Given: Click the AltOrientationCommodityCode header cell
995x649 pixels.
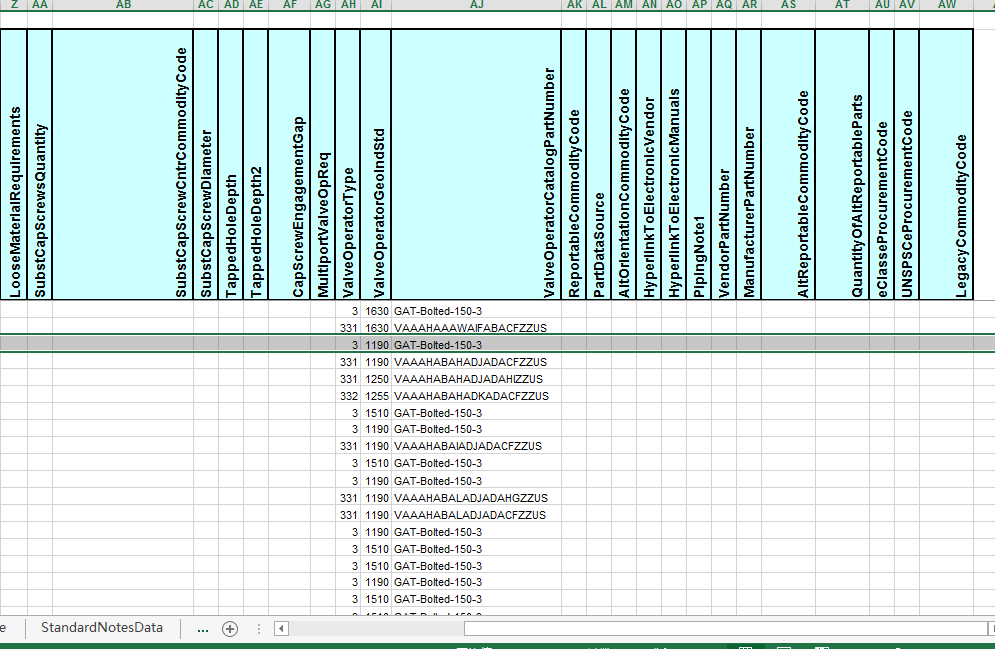Looking at the screenshot, I should (x=624, y=164).
